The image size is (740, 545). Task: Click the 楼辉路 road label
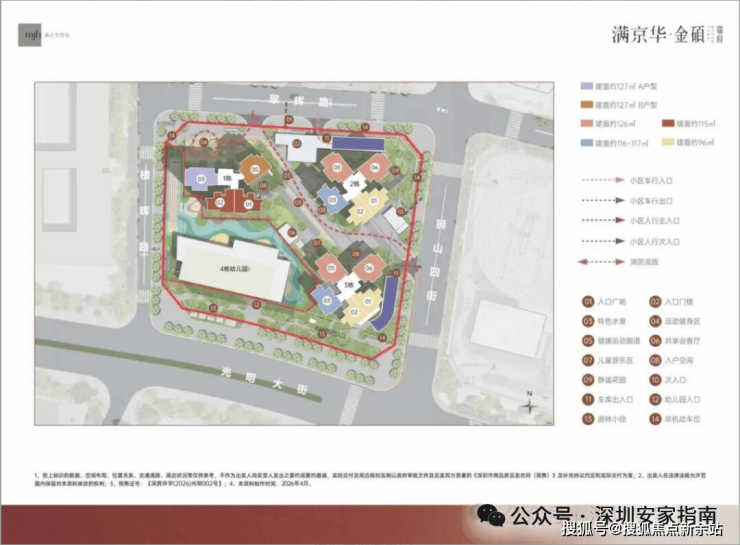pyautogui.click(x=145, y=210)
